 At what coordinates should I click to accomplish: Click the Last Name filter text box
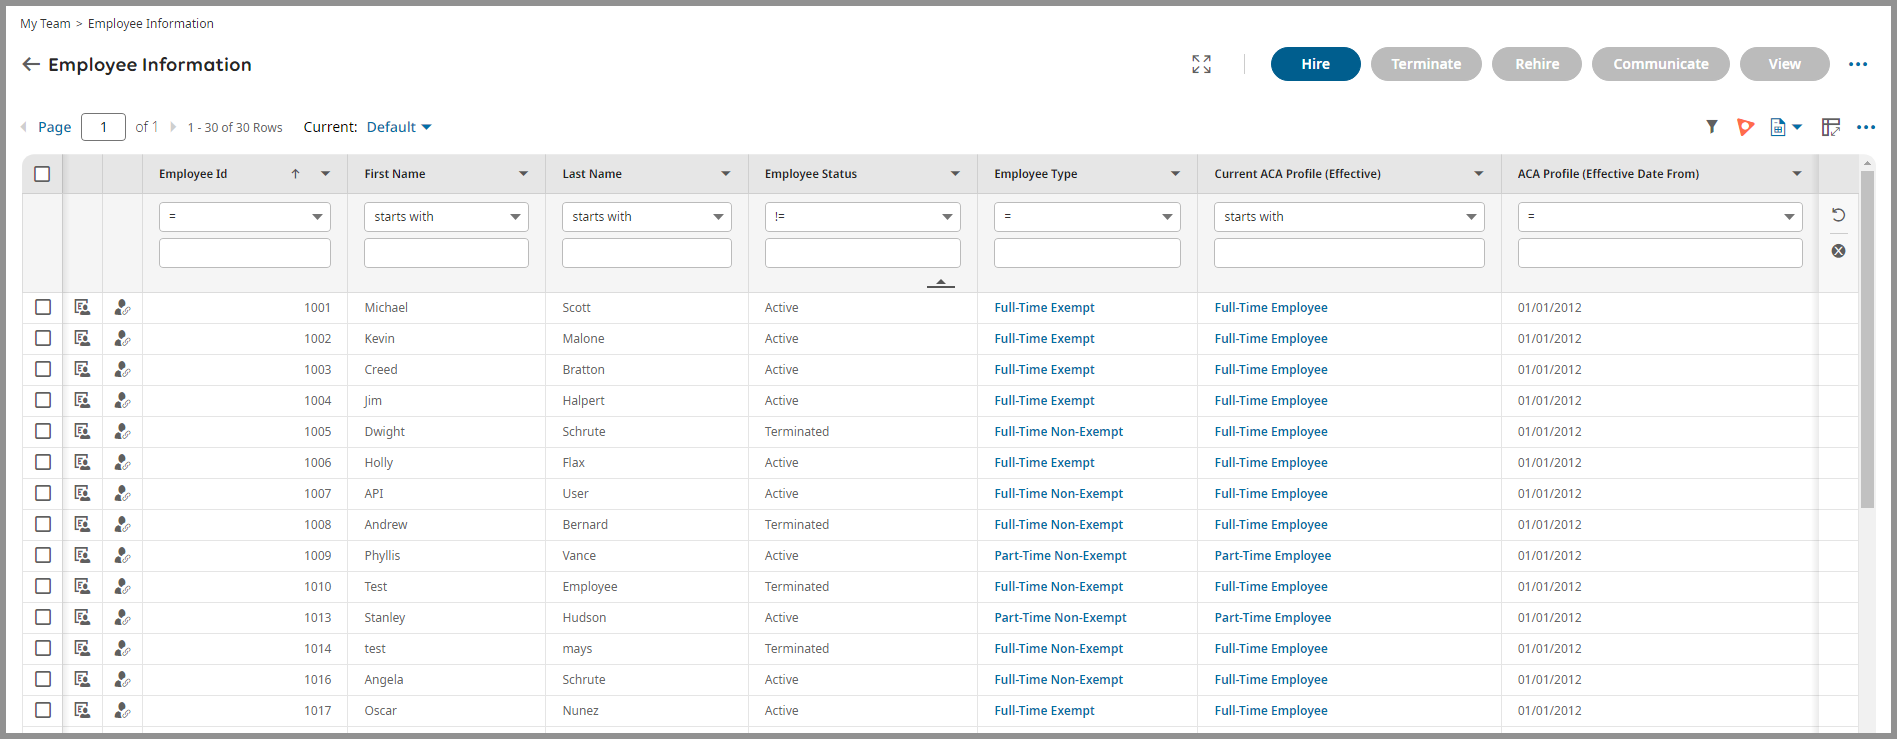point(646,253)
